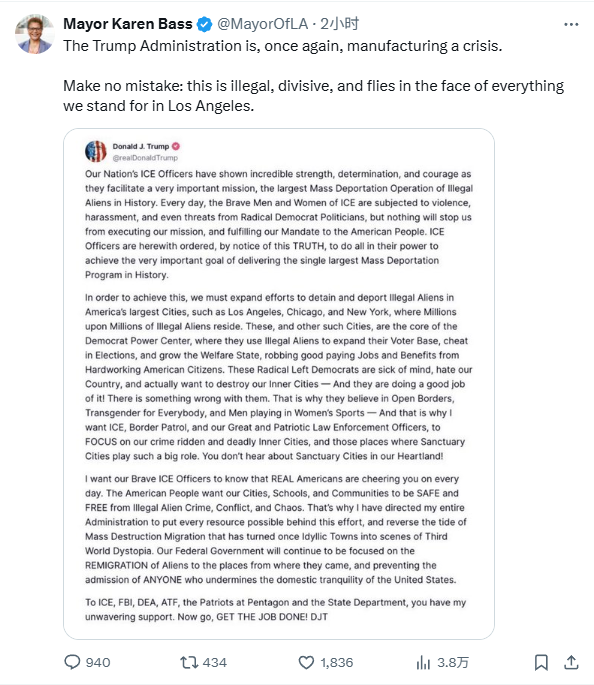
Task: Click Trump's red verified badge in screenshot
Action: [176, 146]
